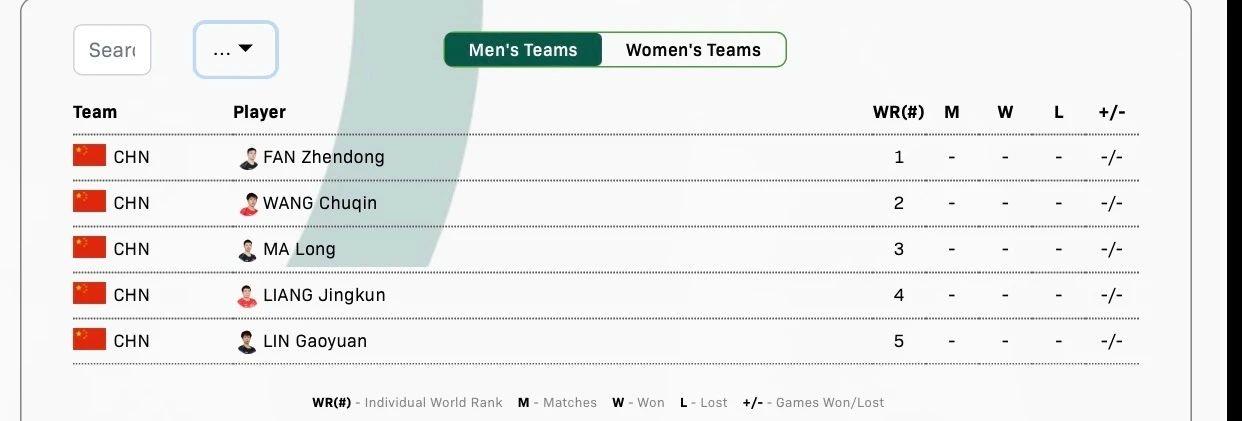Image resolution: width=1242 pixels, height=421 pixels.
Task: Open LIN Gaoyuan player link
Action: point(315,341)
